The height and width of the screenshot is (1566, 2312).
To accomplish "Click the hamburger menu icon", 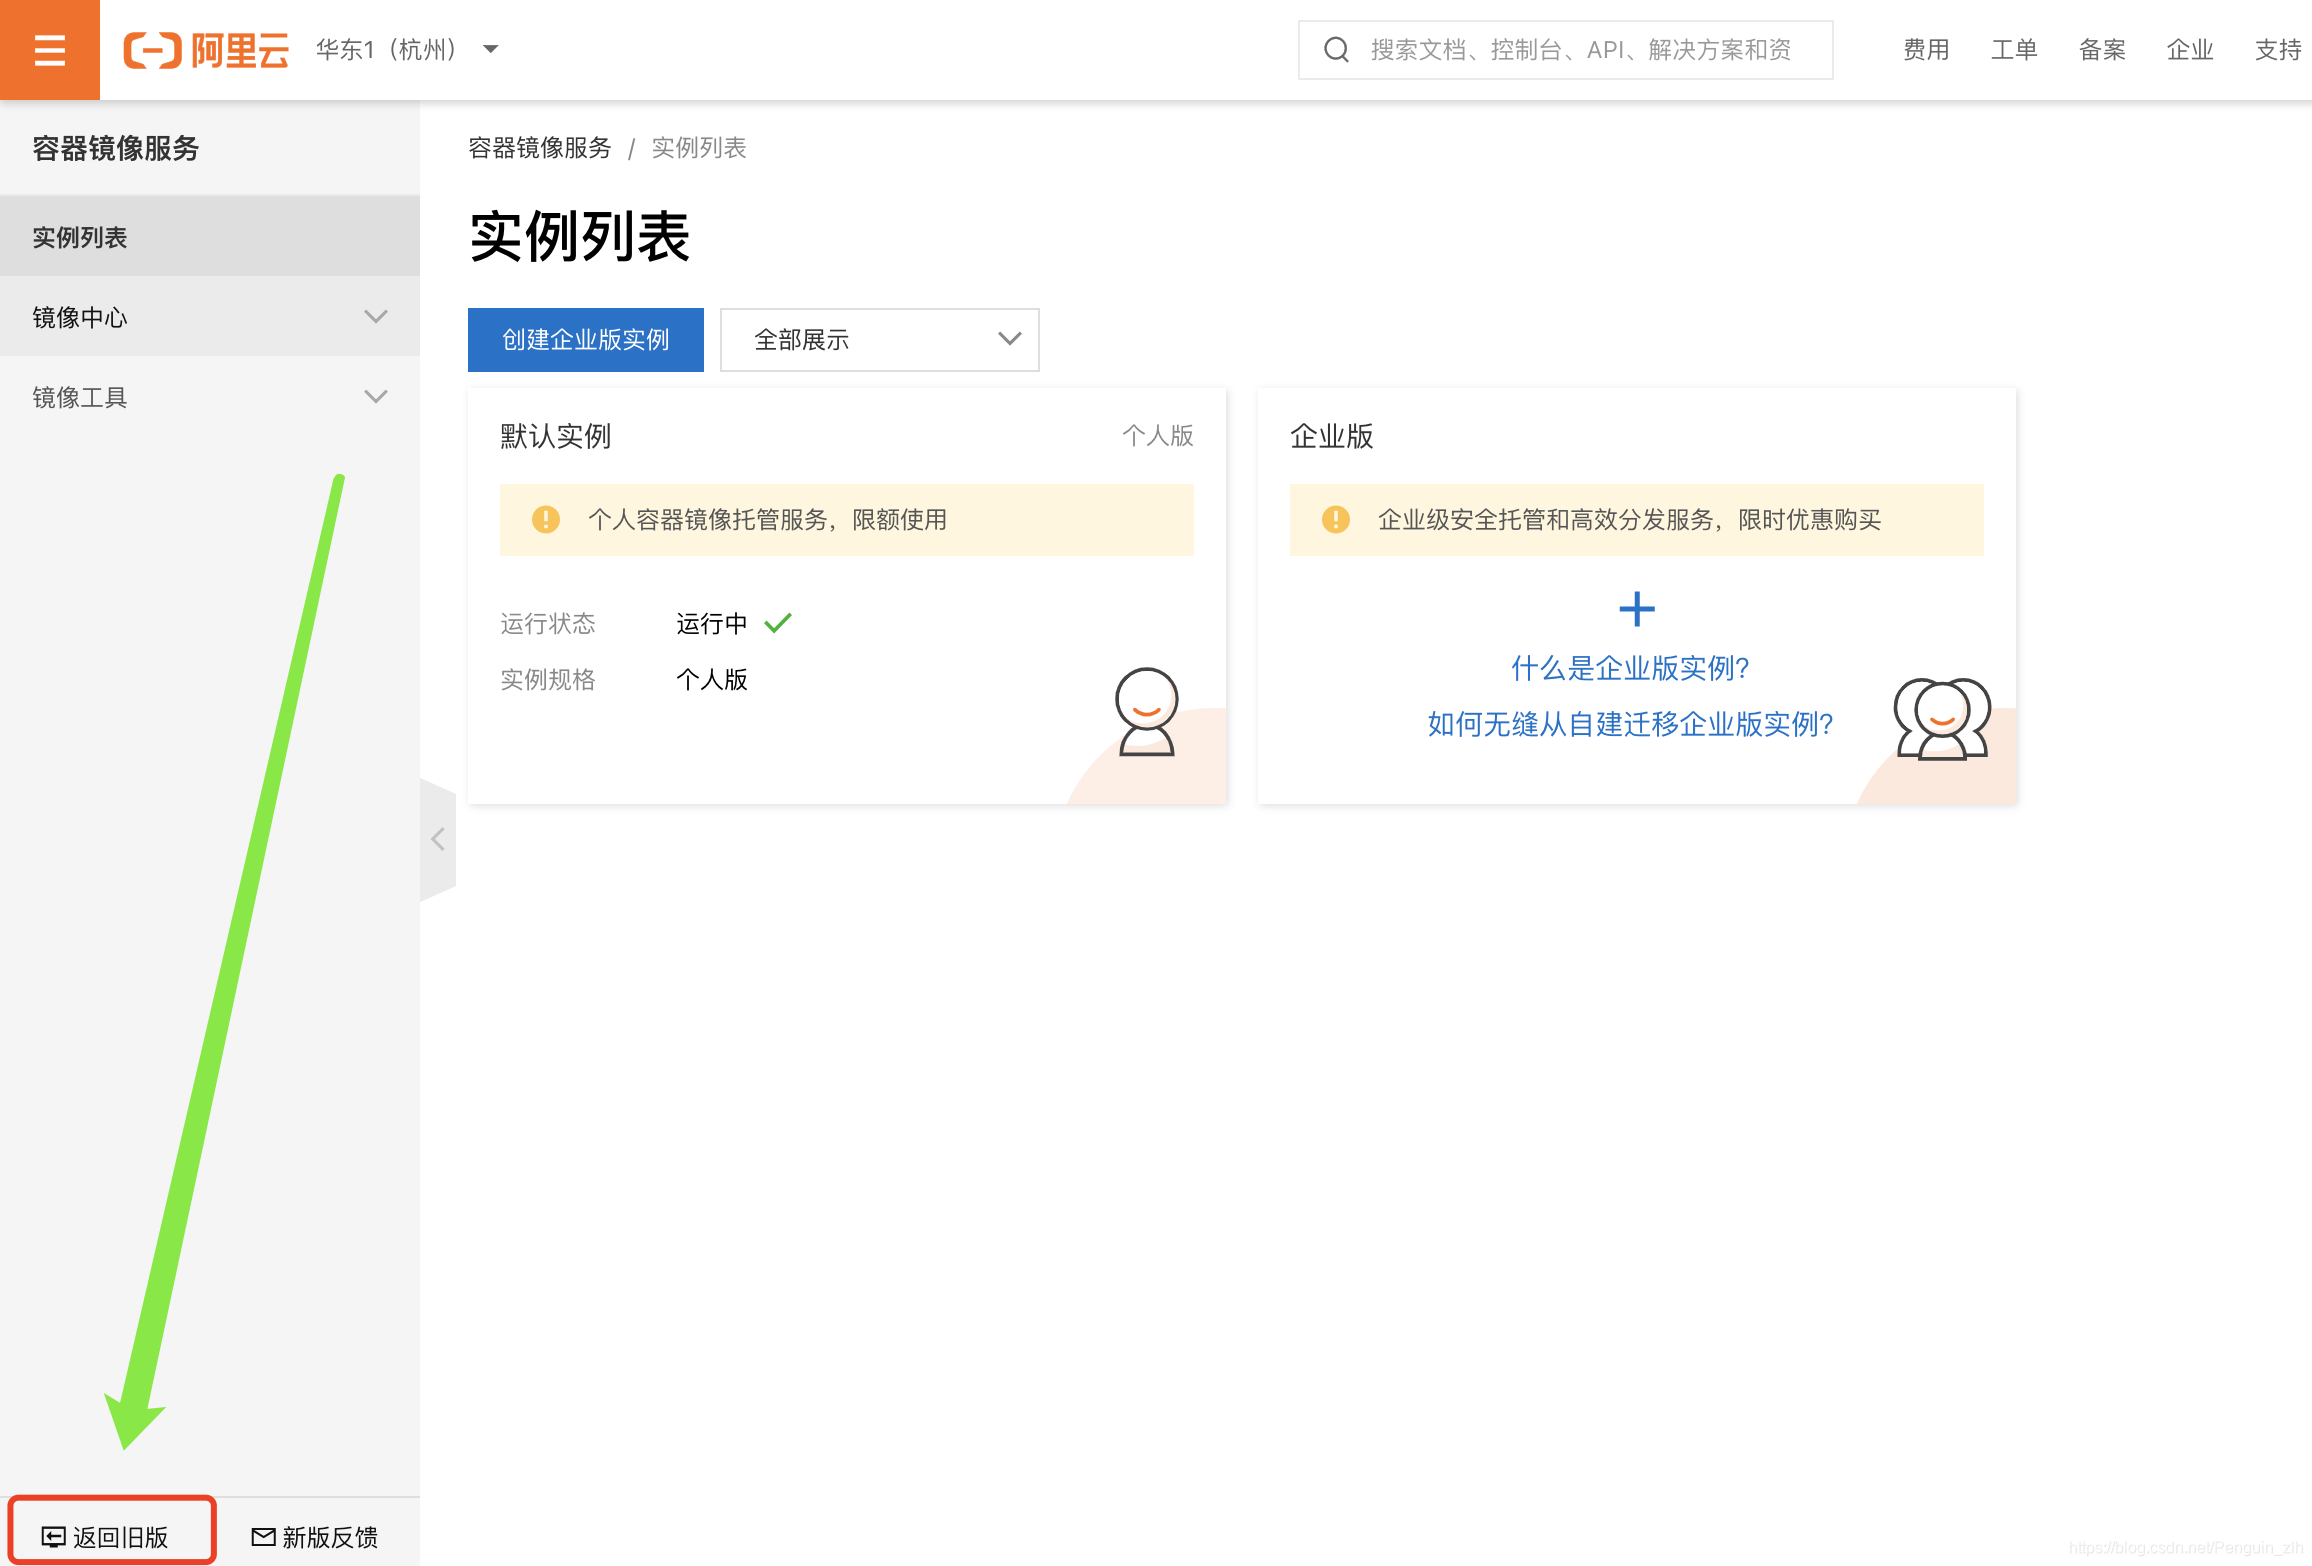I will [49, 47].
